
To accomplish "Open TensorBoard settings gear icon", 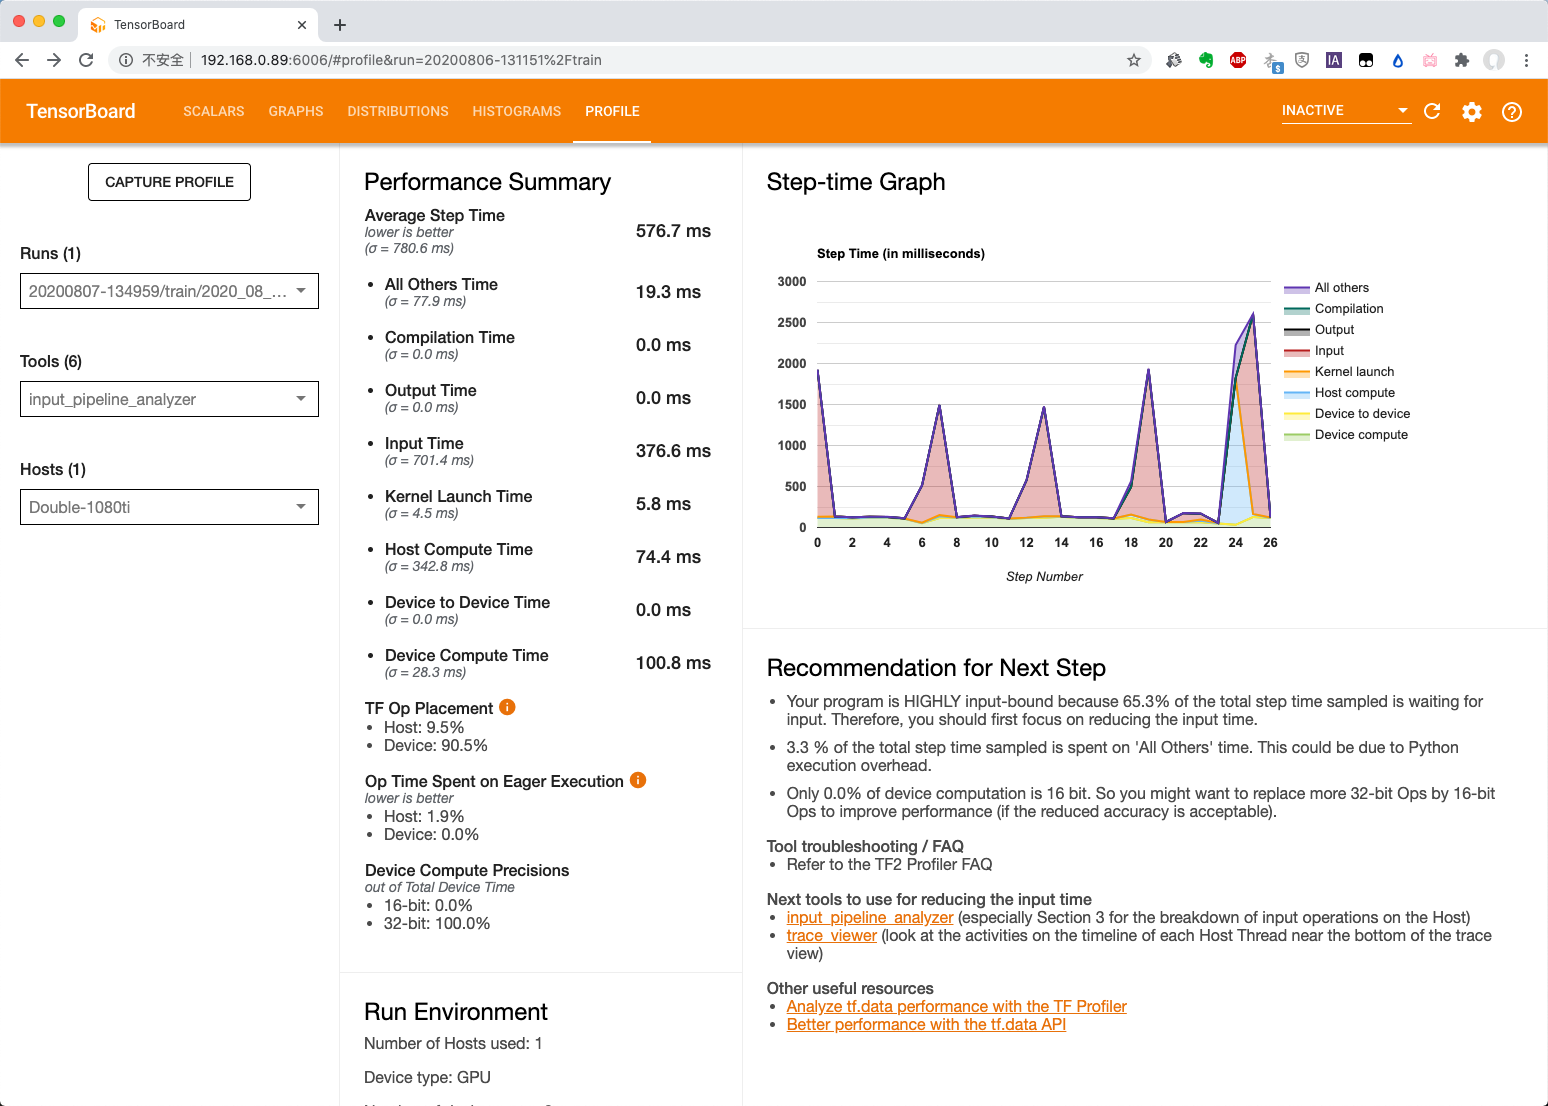I will [1472, 111].
